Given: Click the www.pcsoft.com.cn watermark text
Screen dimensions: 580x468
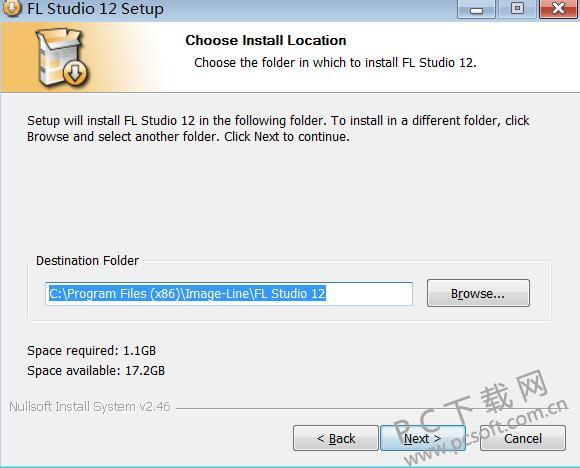Looking at the screenshot, I should 486,433.
